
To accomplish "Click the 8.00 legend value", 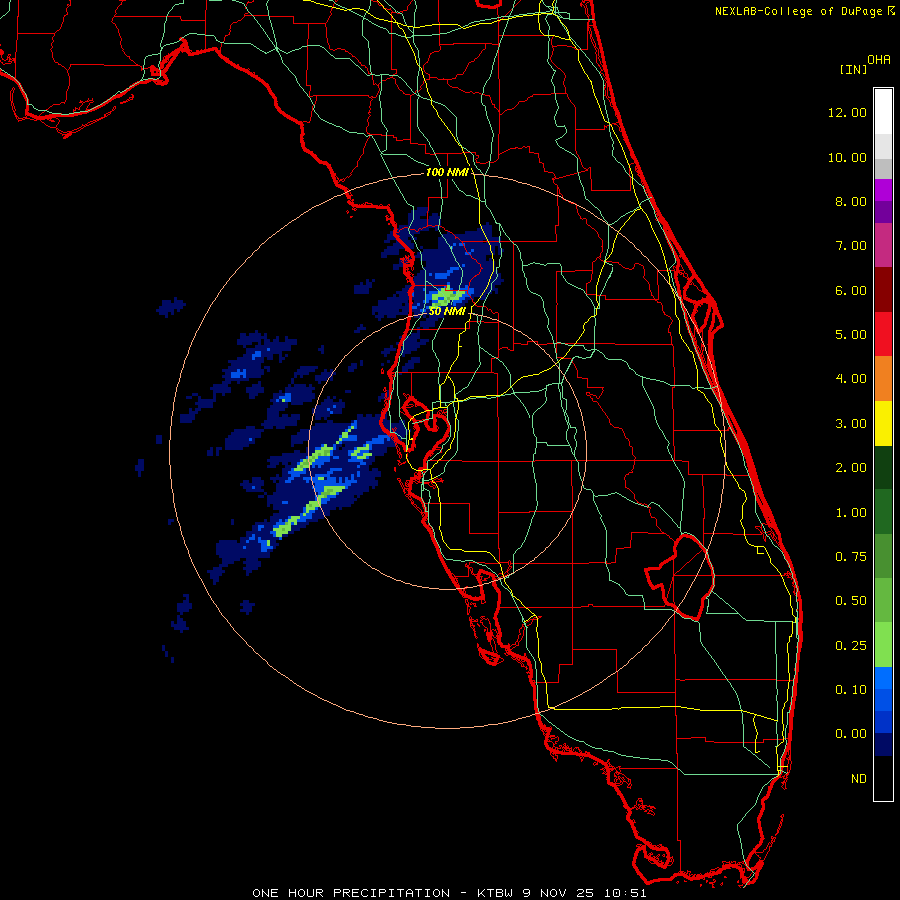I will tap(851, 201).
